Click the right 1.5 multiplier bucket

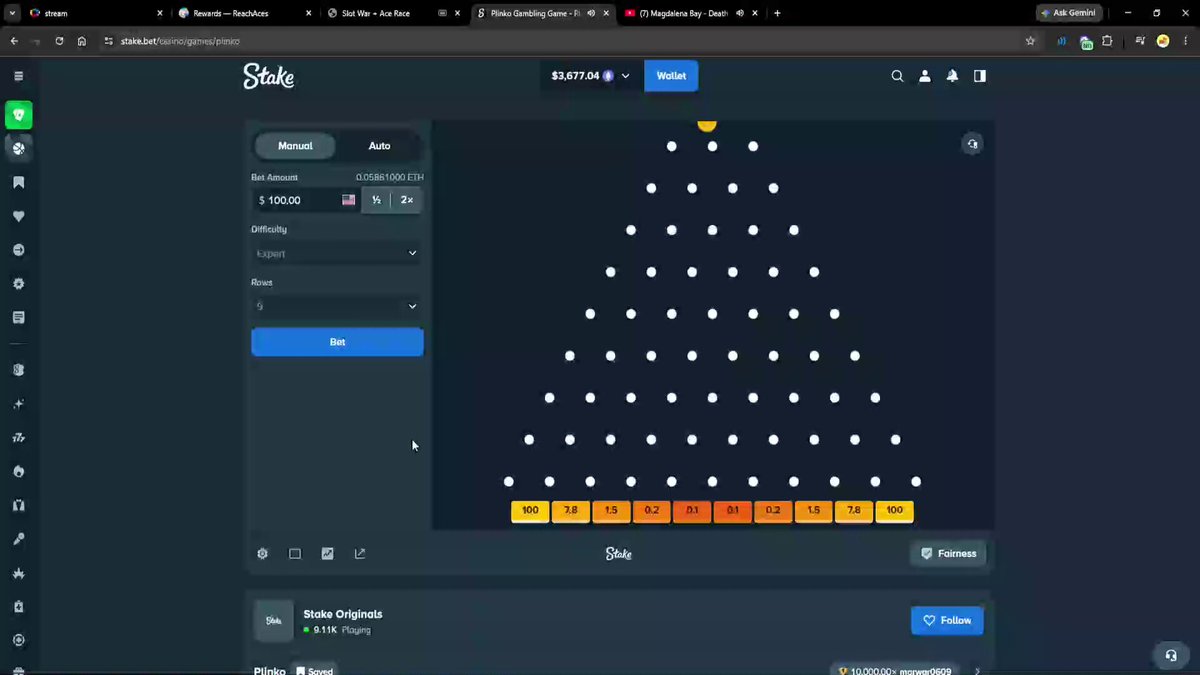click(x=814, y=511)
